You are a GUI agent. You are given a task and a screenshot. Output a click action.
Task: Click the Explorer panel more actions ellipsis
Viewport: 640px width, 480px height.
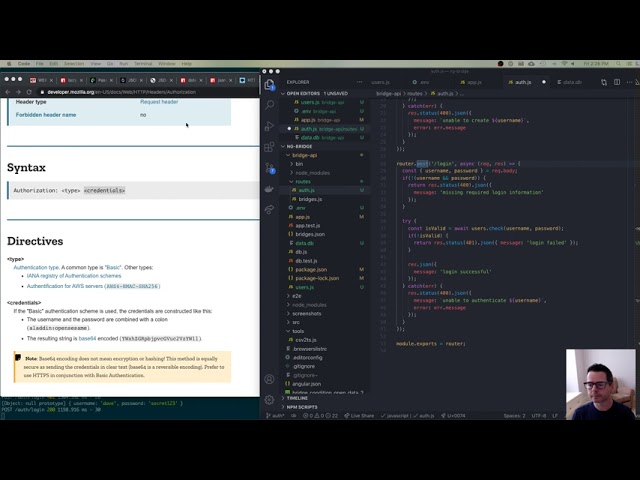coord(359,82)
